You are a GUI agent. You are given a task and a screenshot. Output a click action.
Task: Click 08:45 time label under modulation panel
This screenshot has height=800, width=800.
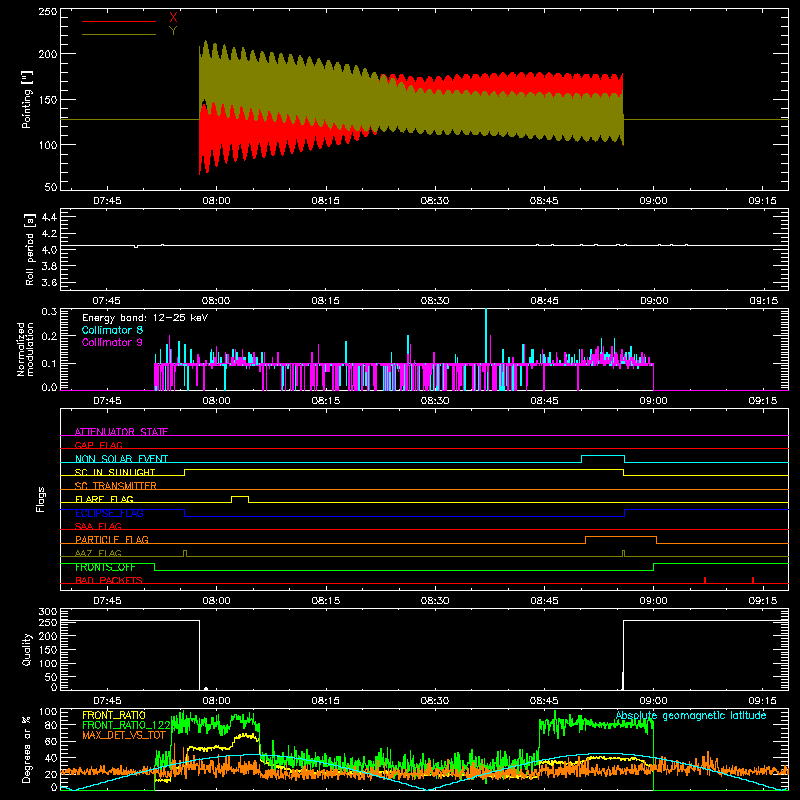544,401
